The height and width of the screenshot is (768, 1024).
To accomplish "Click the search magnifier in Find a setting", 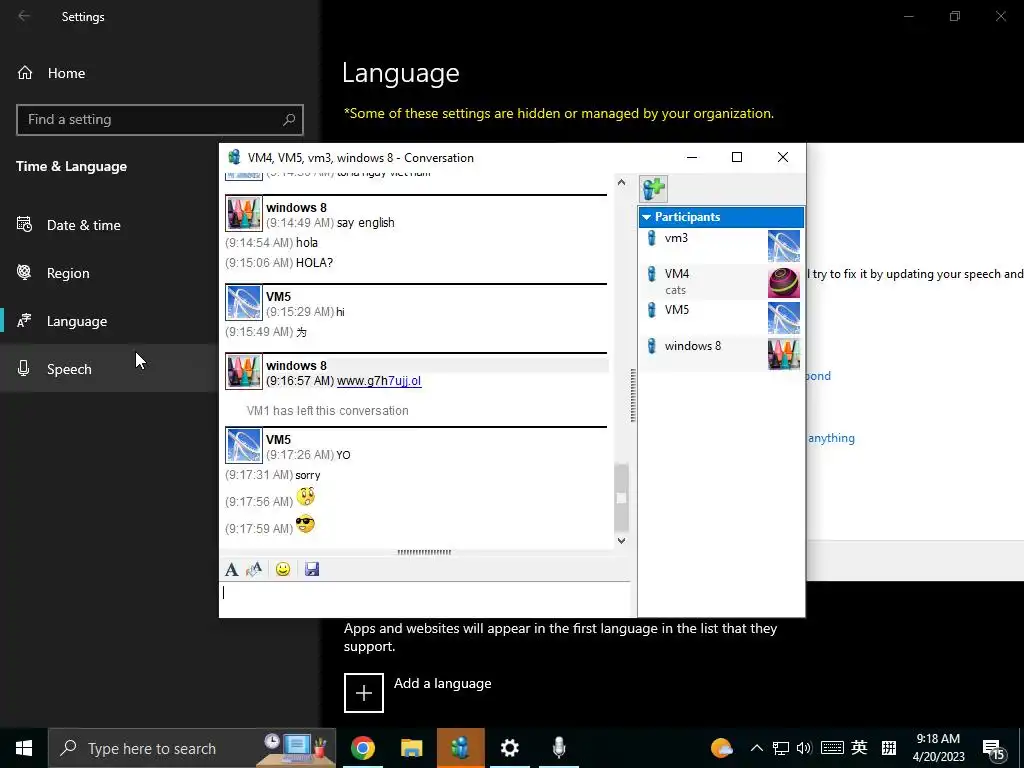I will pyautogui.click(x=289, y=120).
